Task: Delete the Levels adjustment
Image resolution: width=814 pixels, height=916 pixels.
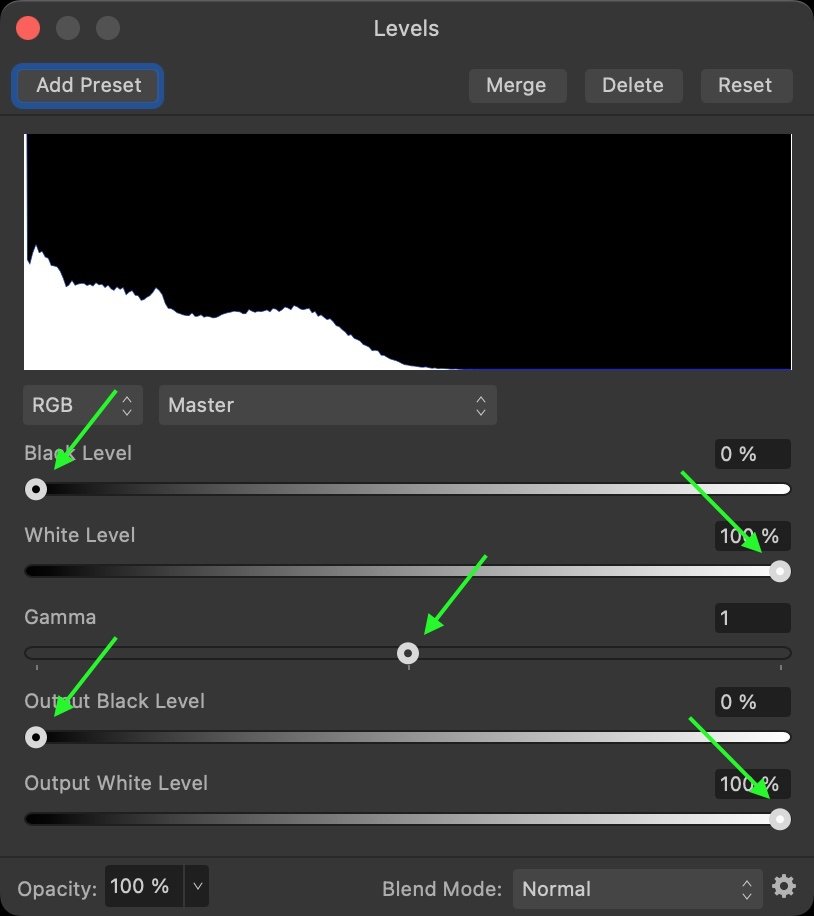Action: (633, 86)
